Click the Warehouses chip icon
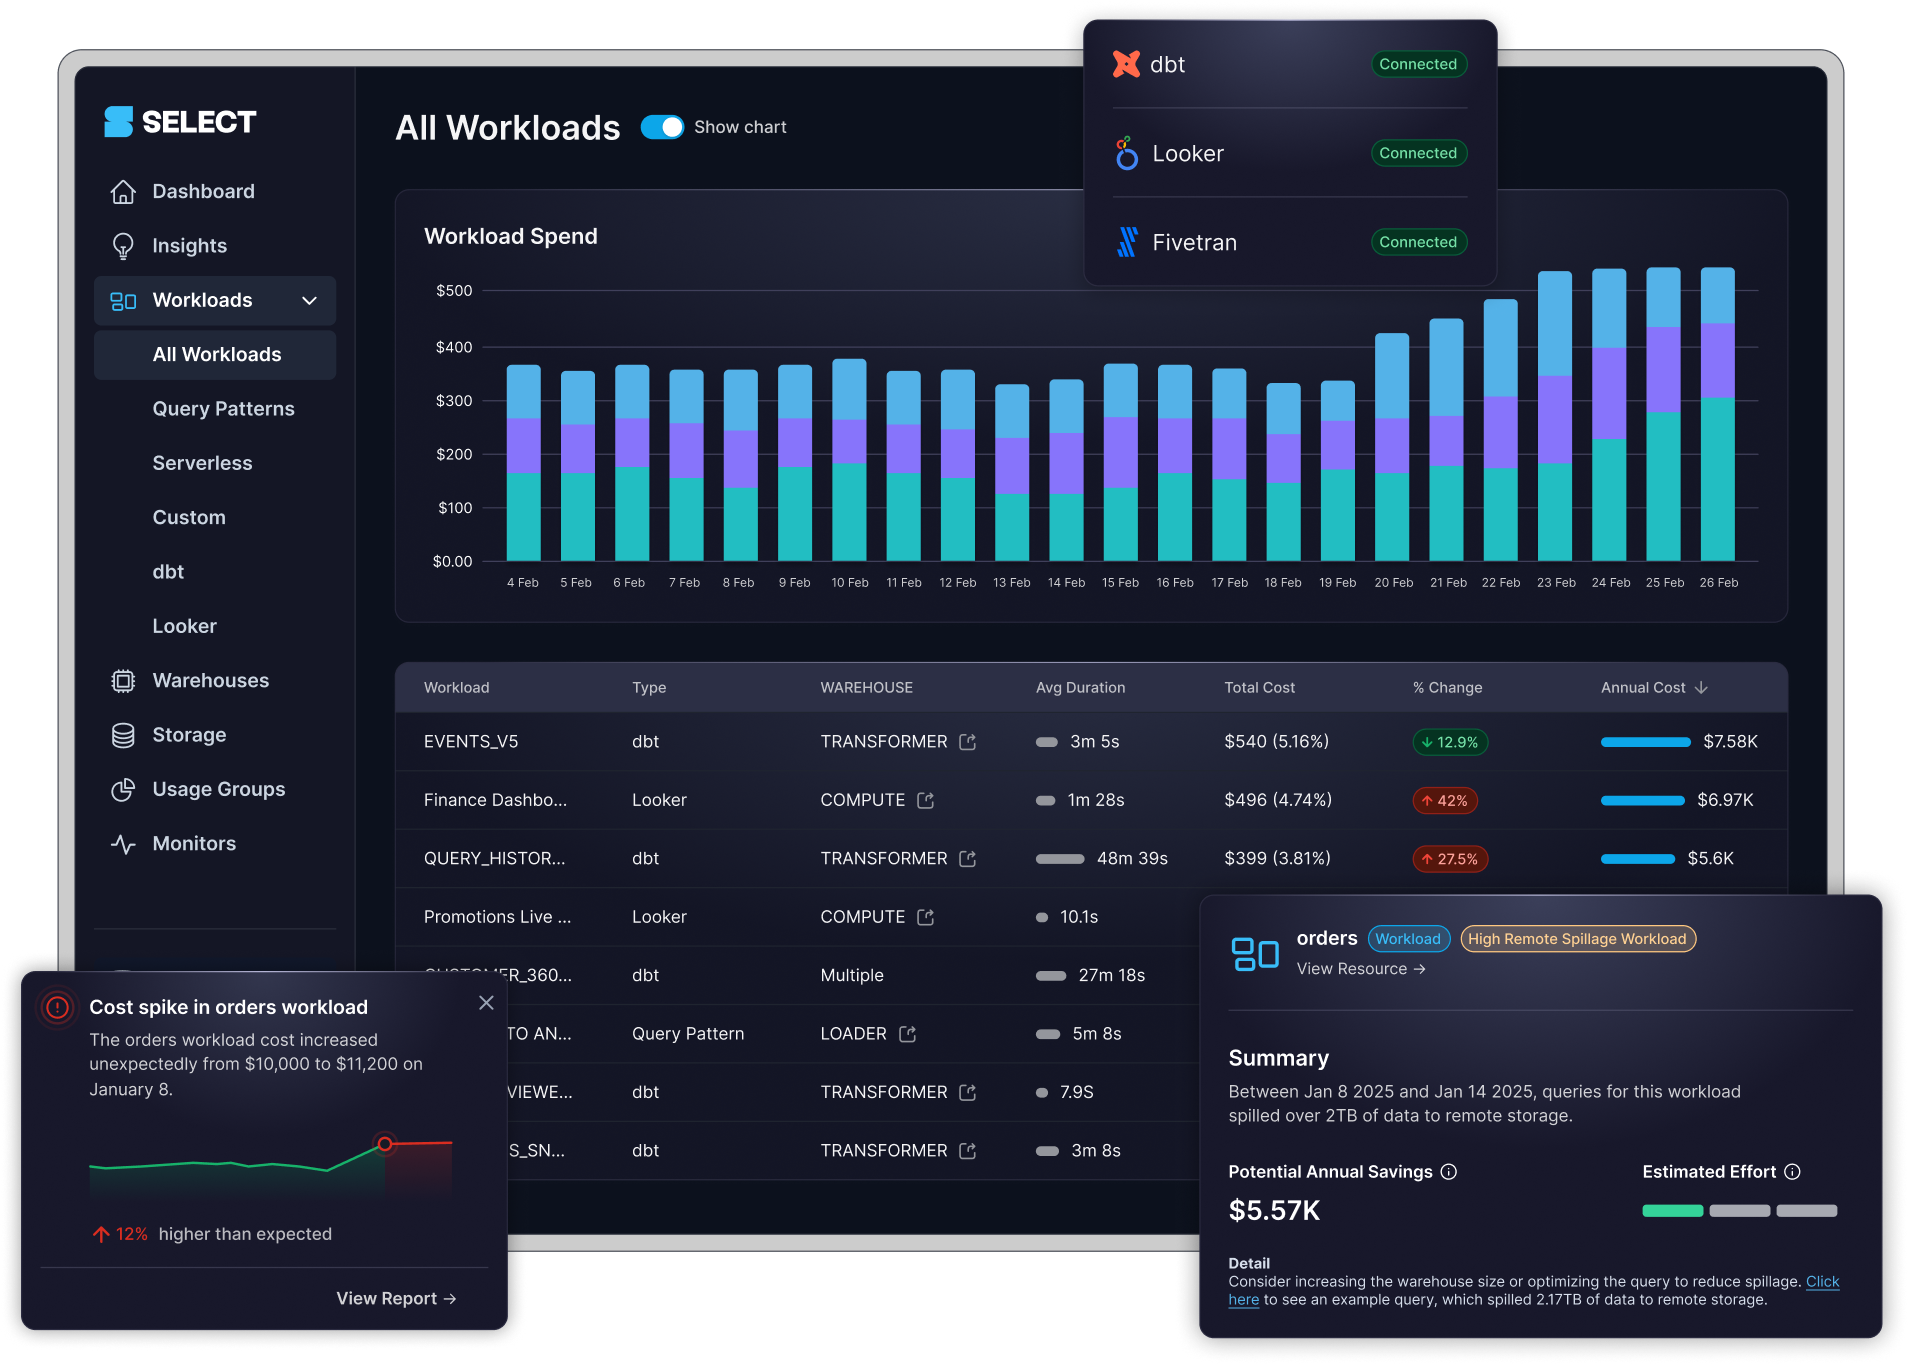The image size is (1910, 1366). point(123,681)
